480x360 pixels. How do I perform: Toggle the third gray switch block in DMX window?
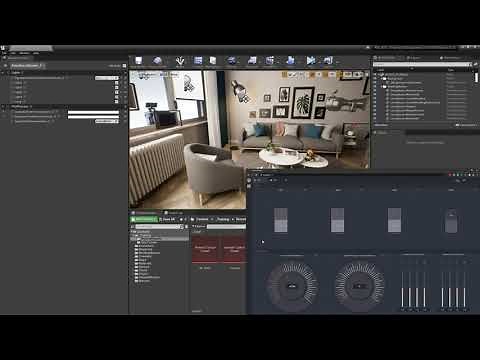(394, 220)
